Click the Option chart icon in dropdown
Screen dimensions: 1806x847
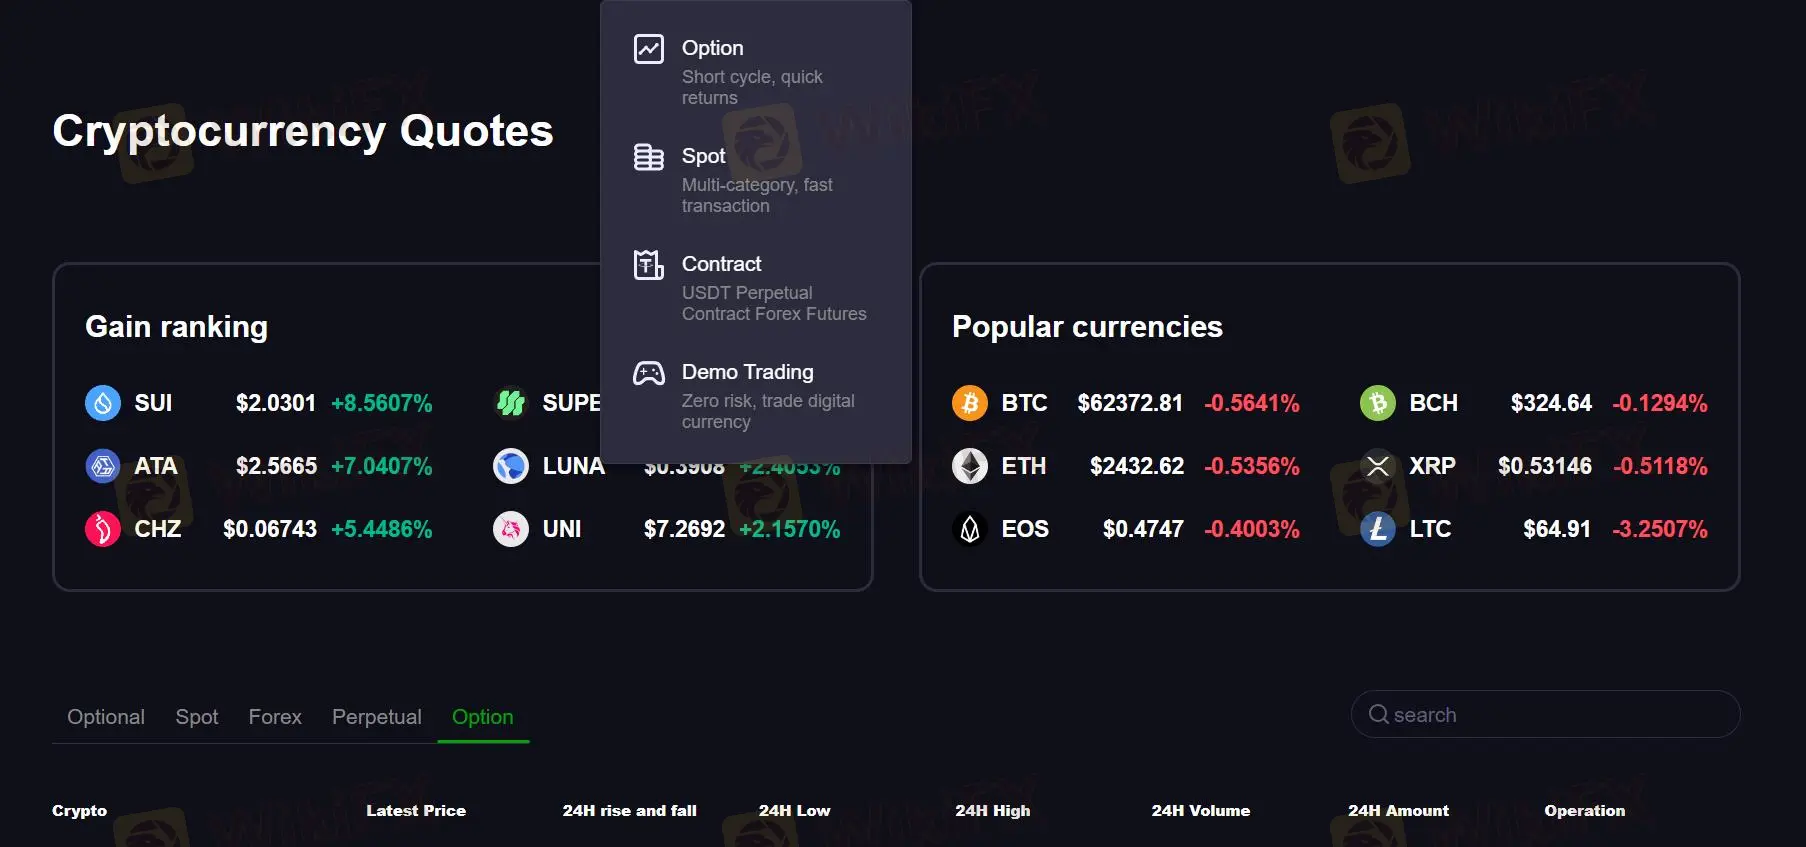point(649,49)
